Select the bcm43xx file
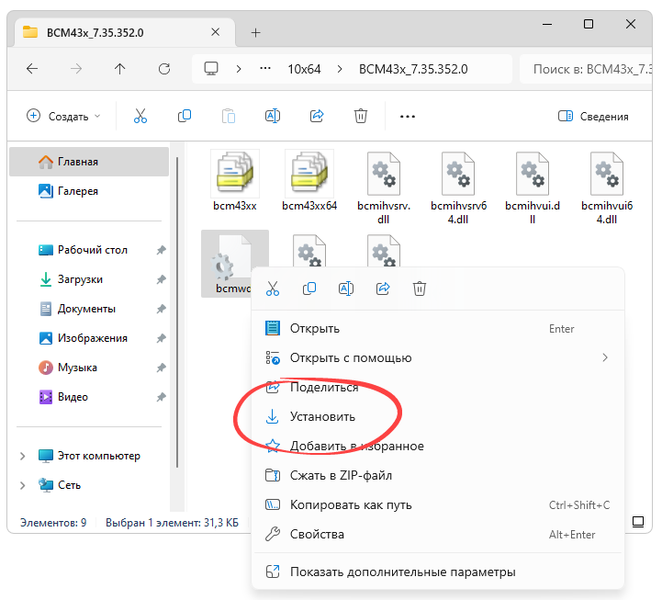Viewport: 662px width, 600px height. tap(235, 181)
